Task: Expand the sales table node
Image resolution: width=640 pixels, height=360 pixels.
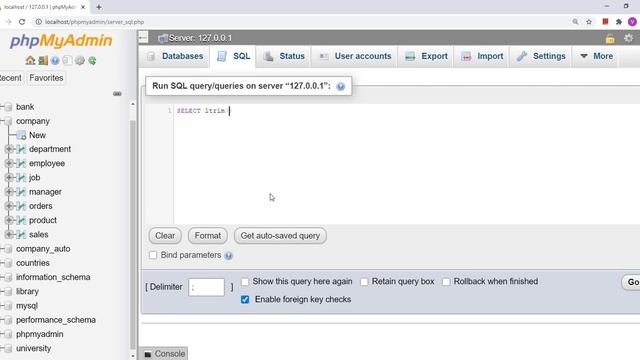Action: (9, 235)
